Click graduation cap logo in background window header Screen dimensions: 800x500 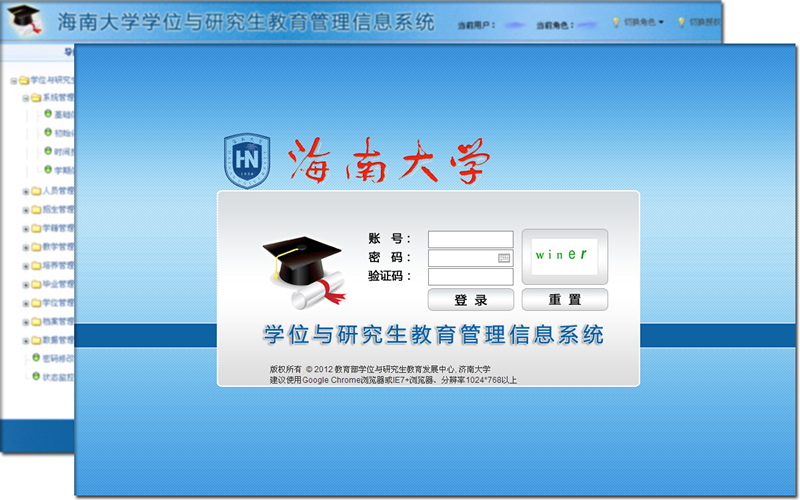(x=24, y=20)
